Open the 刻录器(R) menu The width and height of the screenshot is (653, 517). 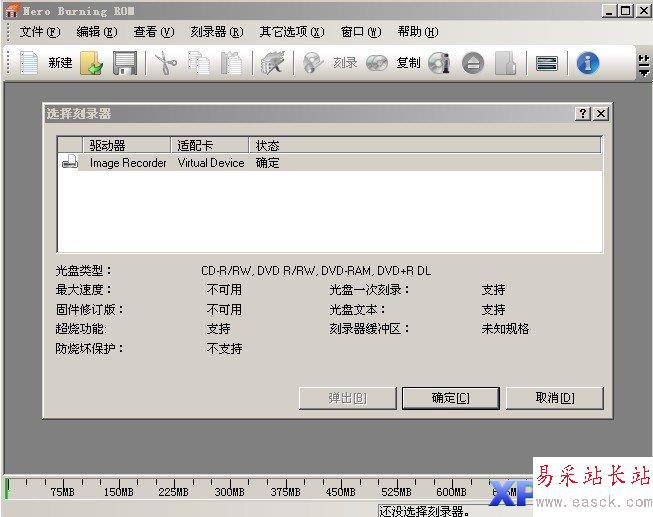tap(217, 32)
